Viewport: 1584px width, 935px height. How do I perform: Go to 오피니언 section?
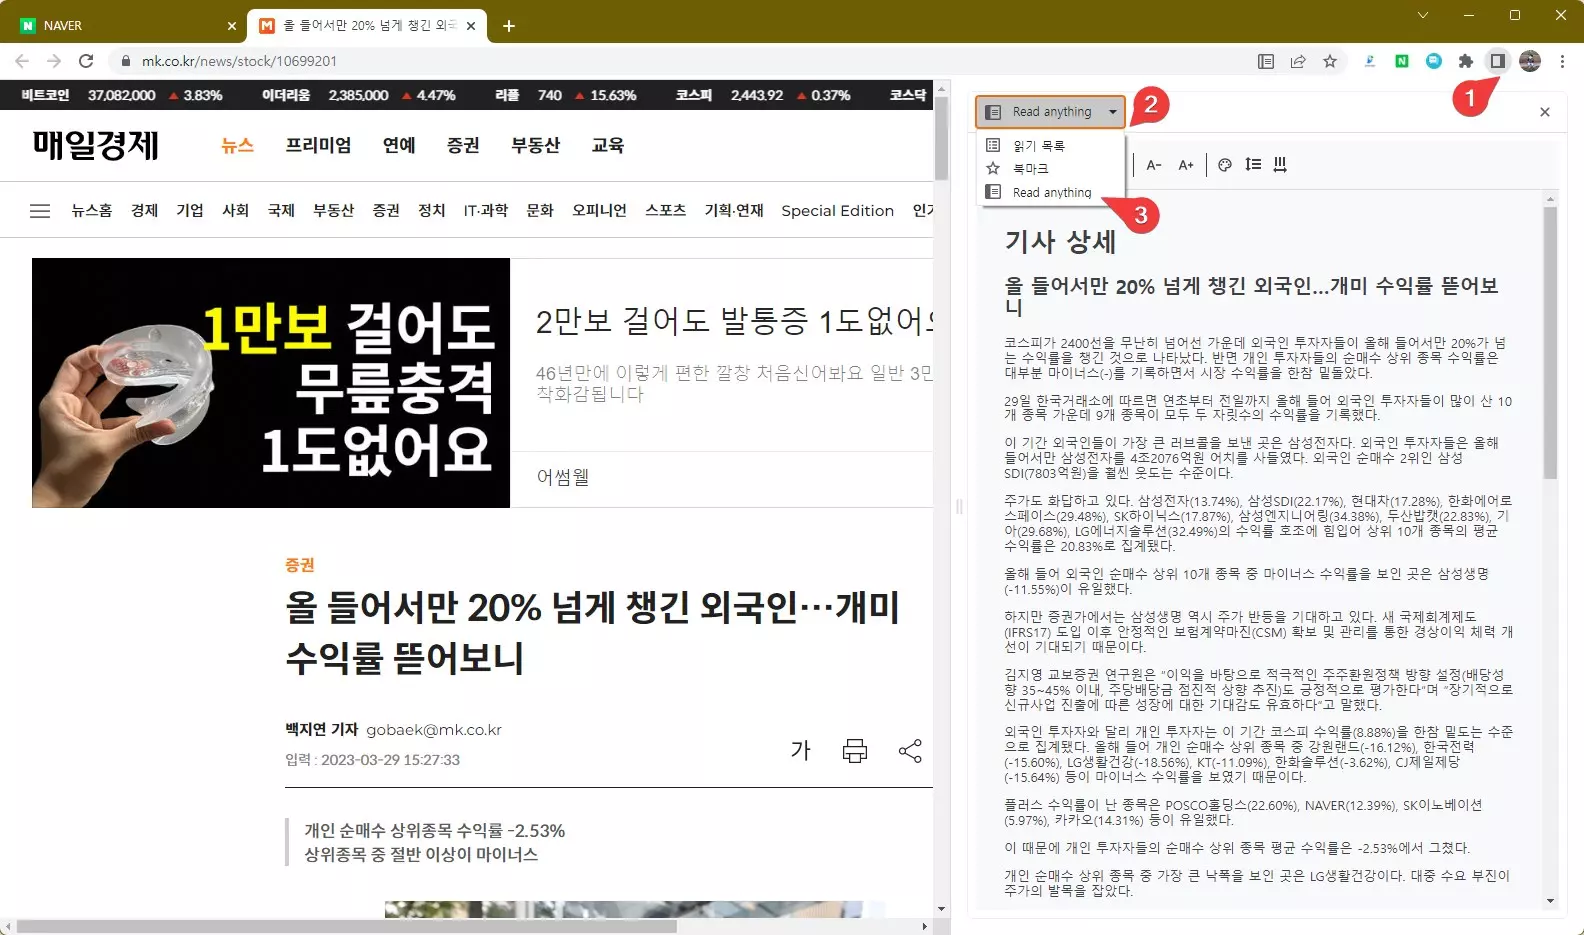599,211
